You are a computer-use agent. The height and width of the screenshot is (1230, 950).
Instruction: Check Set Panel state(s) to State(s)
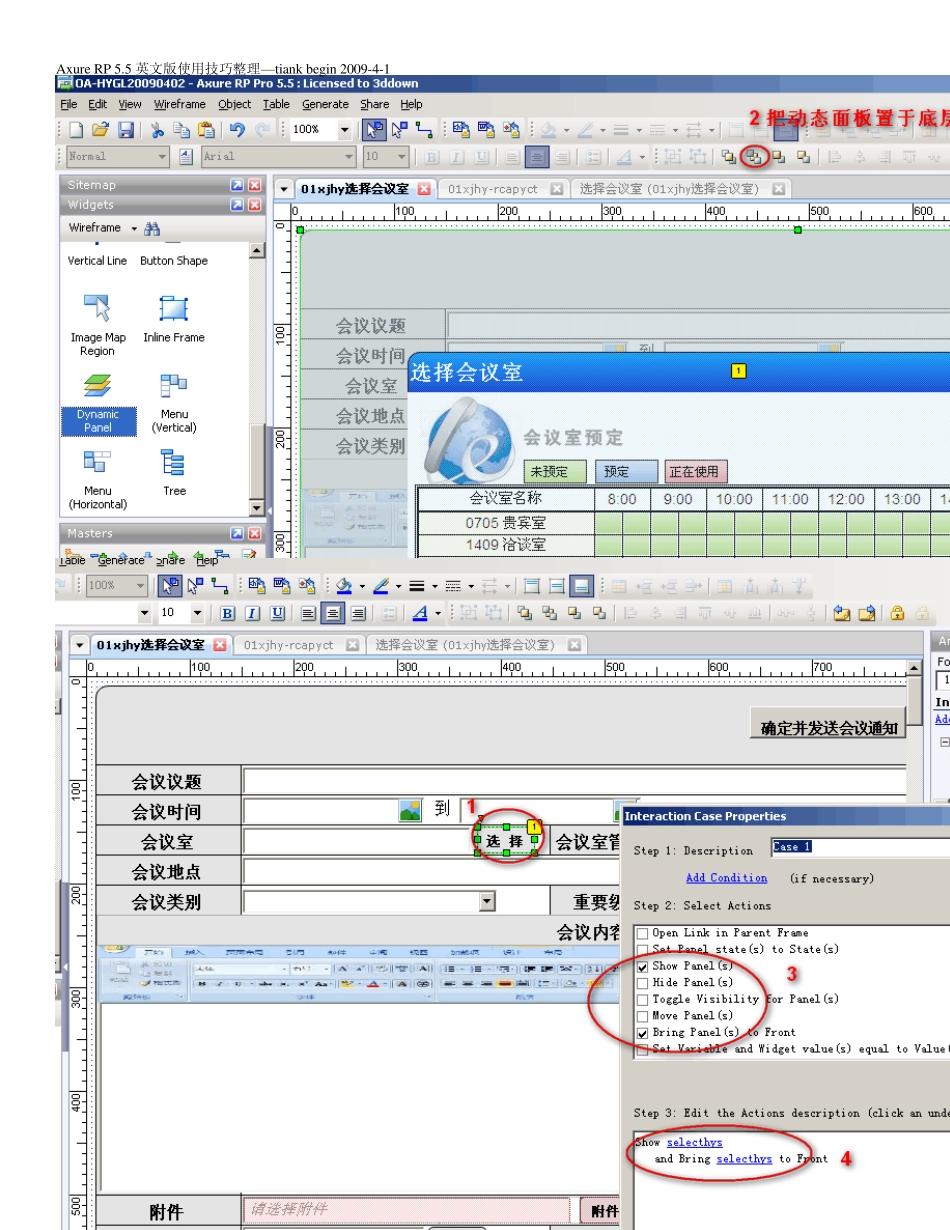[642, 949]
